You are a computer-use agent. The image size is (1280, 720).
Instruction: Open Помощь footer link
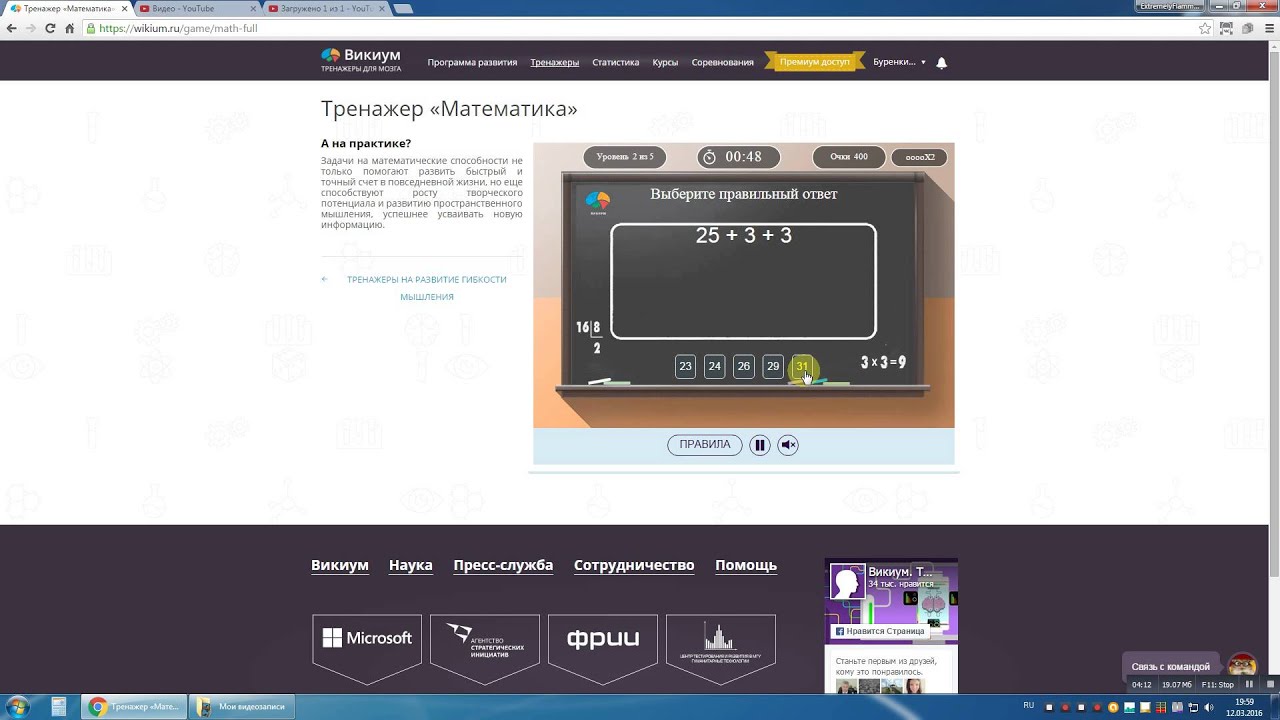(746, 565)
